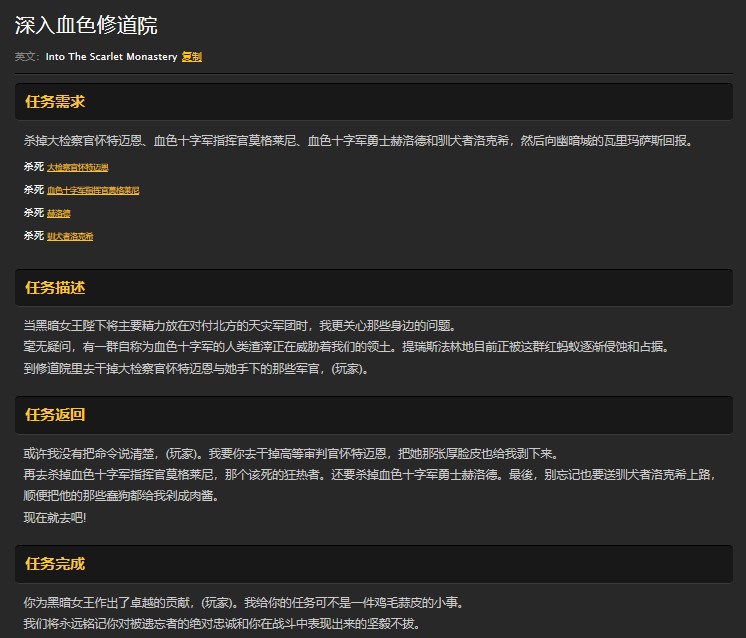Viewport: 746px width, 638px height.
Task: Open the 血色十字军指挥官莫格莱尼 link
Action: [x=93, y=190]
